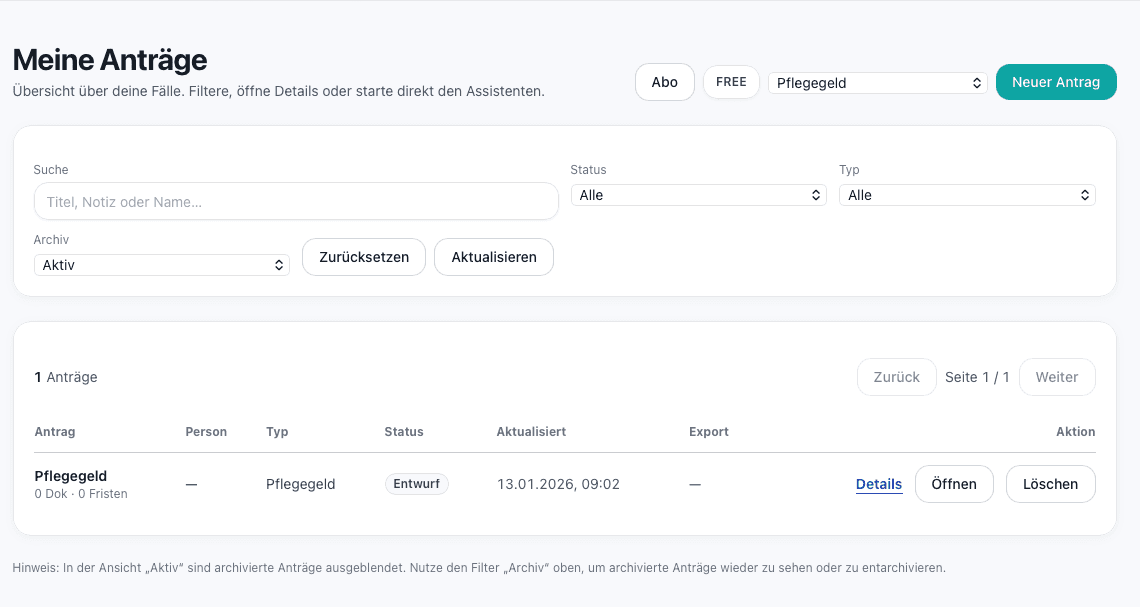
Task: Start a new application via Neuer Antrag
Action: pyautogui.click(x=1056, y=82)
